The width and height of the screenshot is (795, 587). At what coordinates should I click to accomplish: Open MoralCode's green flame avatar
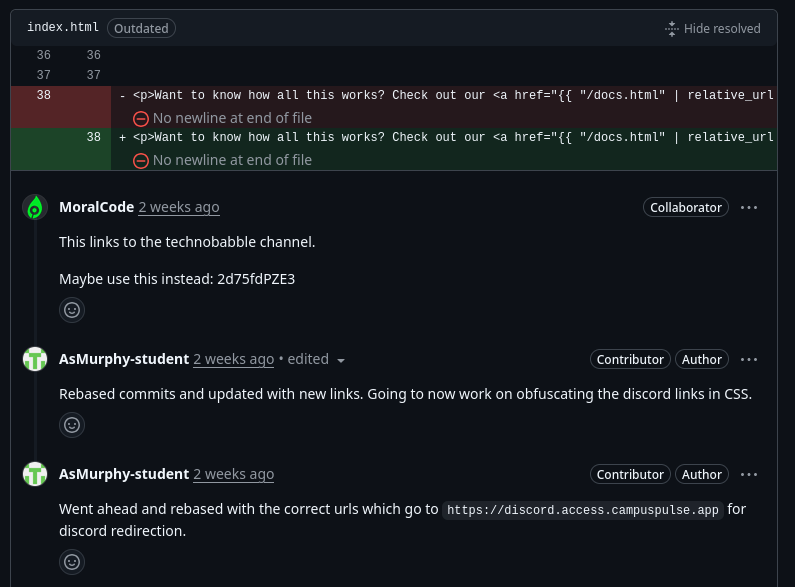pyautogui.click(x=35, y=207)
